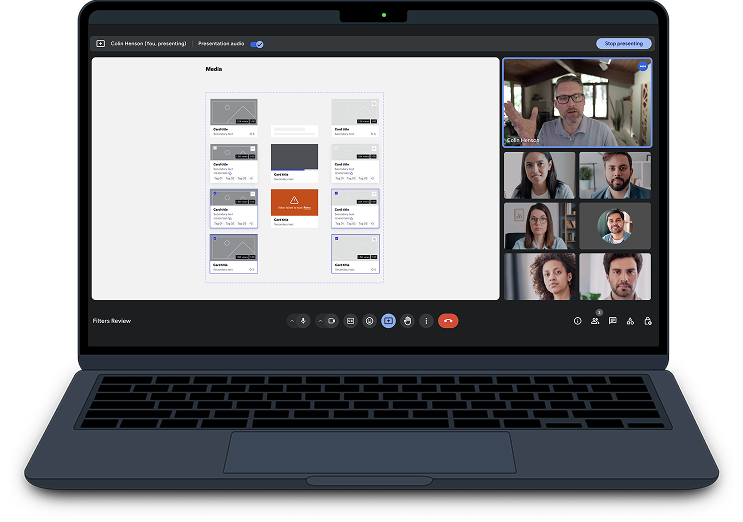
Task: Open the activities icon
Action: tap(630, 321)
